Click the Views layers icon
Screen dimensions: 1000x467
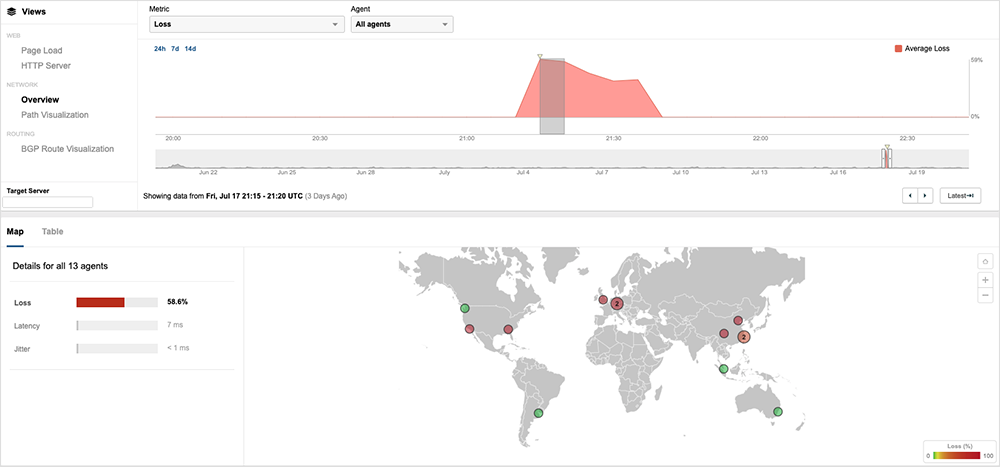(11, 12)
